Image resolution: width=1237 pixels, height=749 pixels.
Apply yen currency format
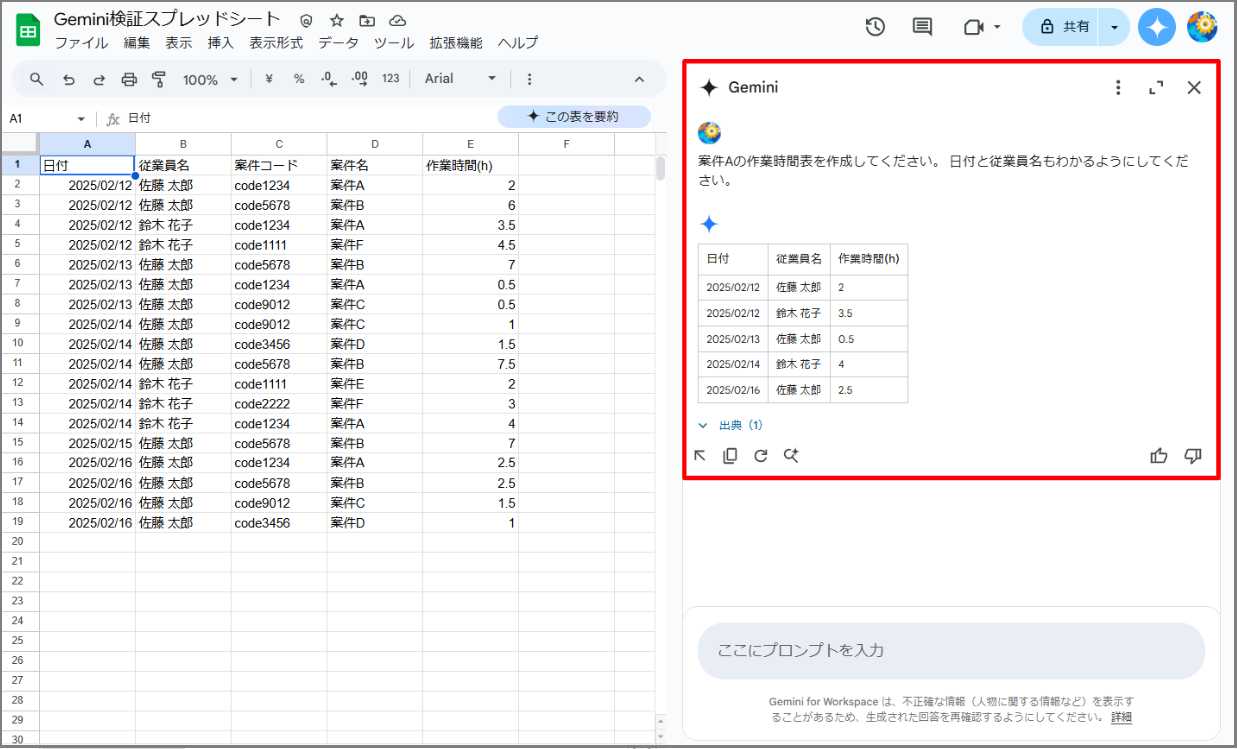[x=269, y=79]
